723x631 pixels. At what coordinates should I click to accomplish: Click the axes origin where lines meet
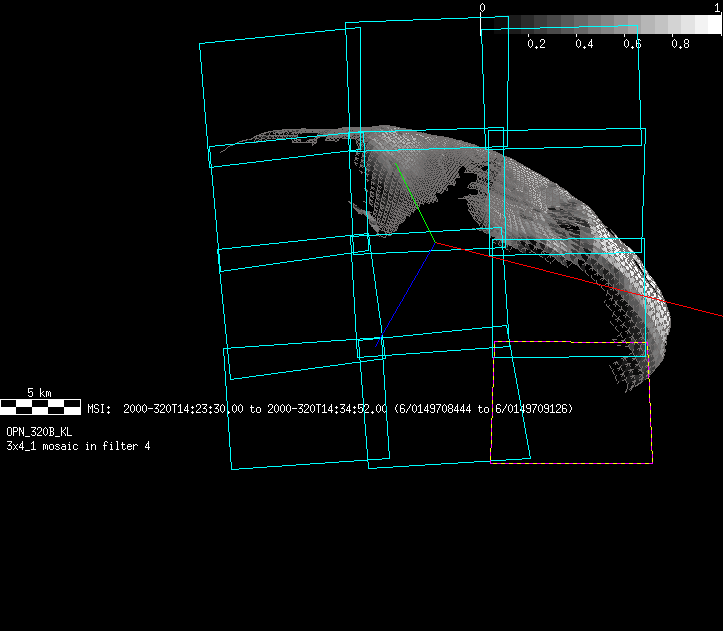[x=434, y=243]
